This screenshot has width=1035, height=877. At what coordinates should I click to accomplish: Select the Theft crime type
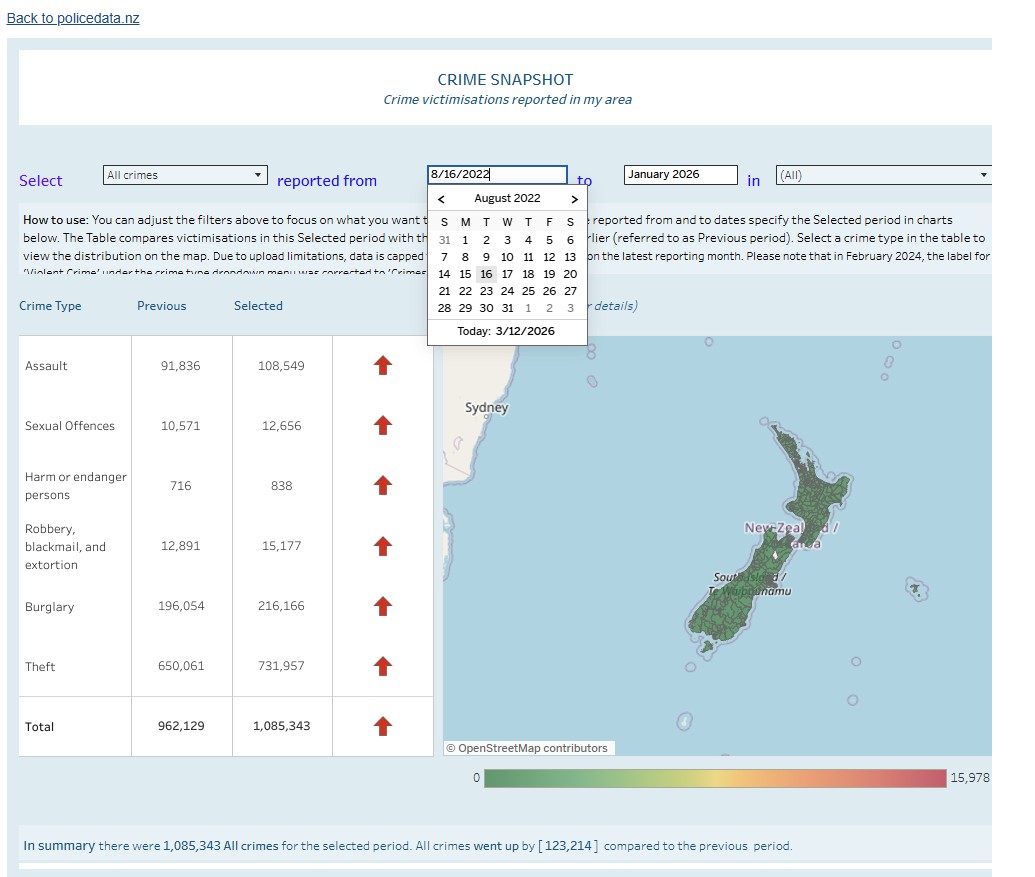40,666
